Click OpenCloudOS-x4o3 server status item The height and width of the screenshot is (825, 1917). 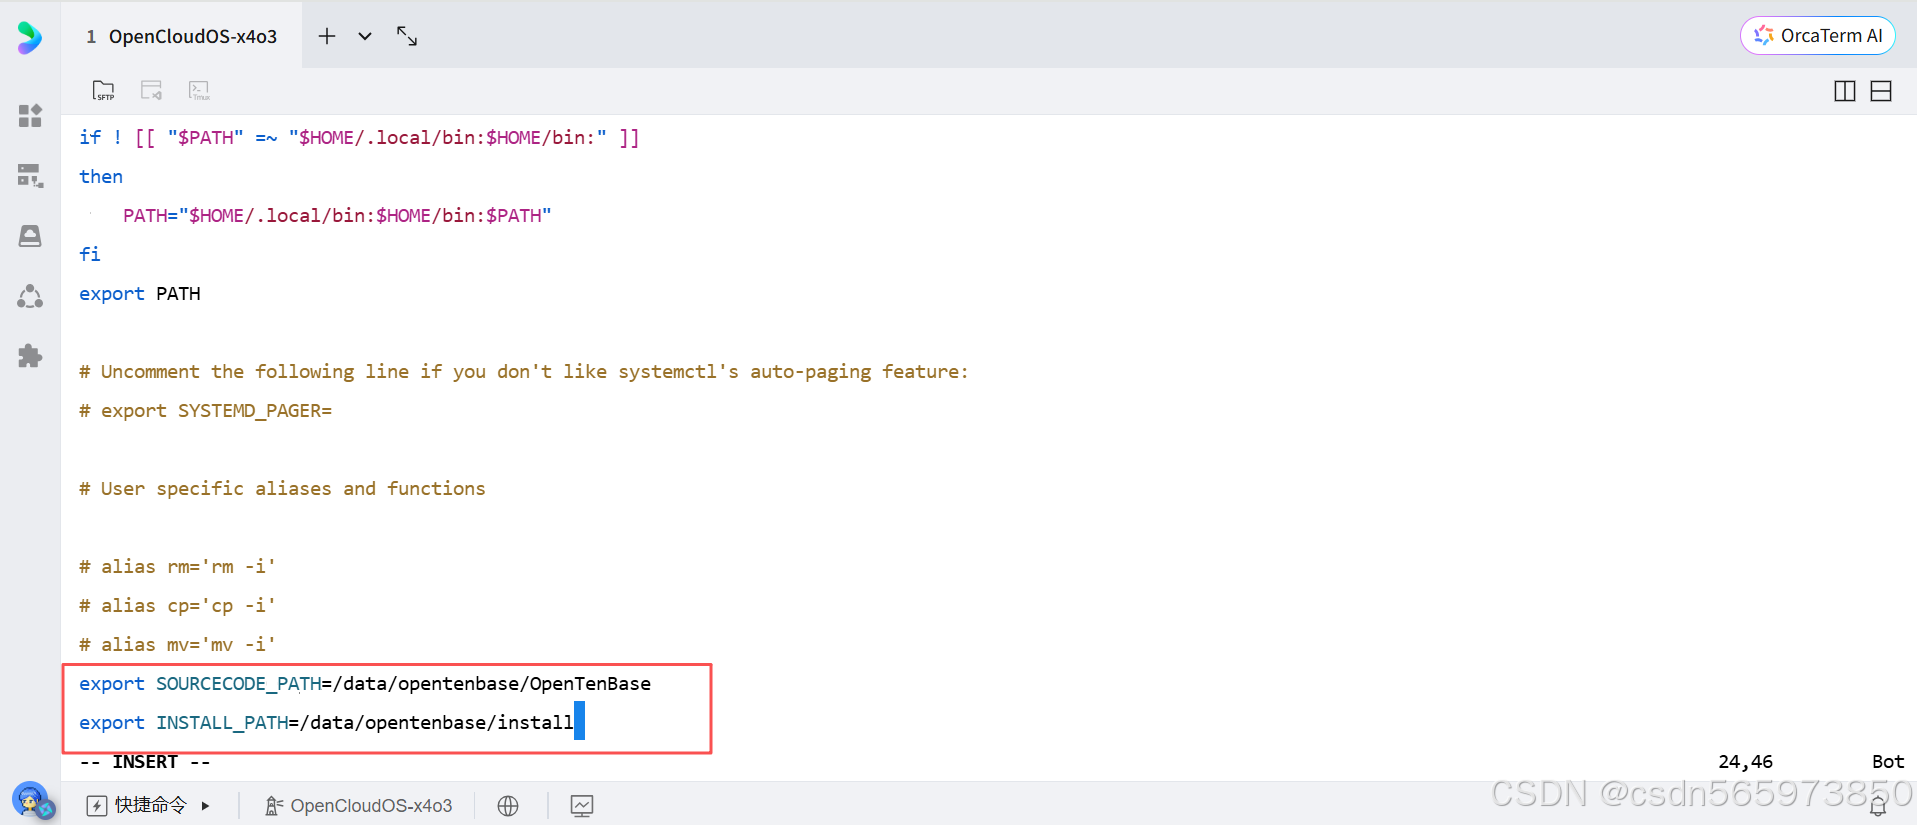coord(358,805)
